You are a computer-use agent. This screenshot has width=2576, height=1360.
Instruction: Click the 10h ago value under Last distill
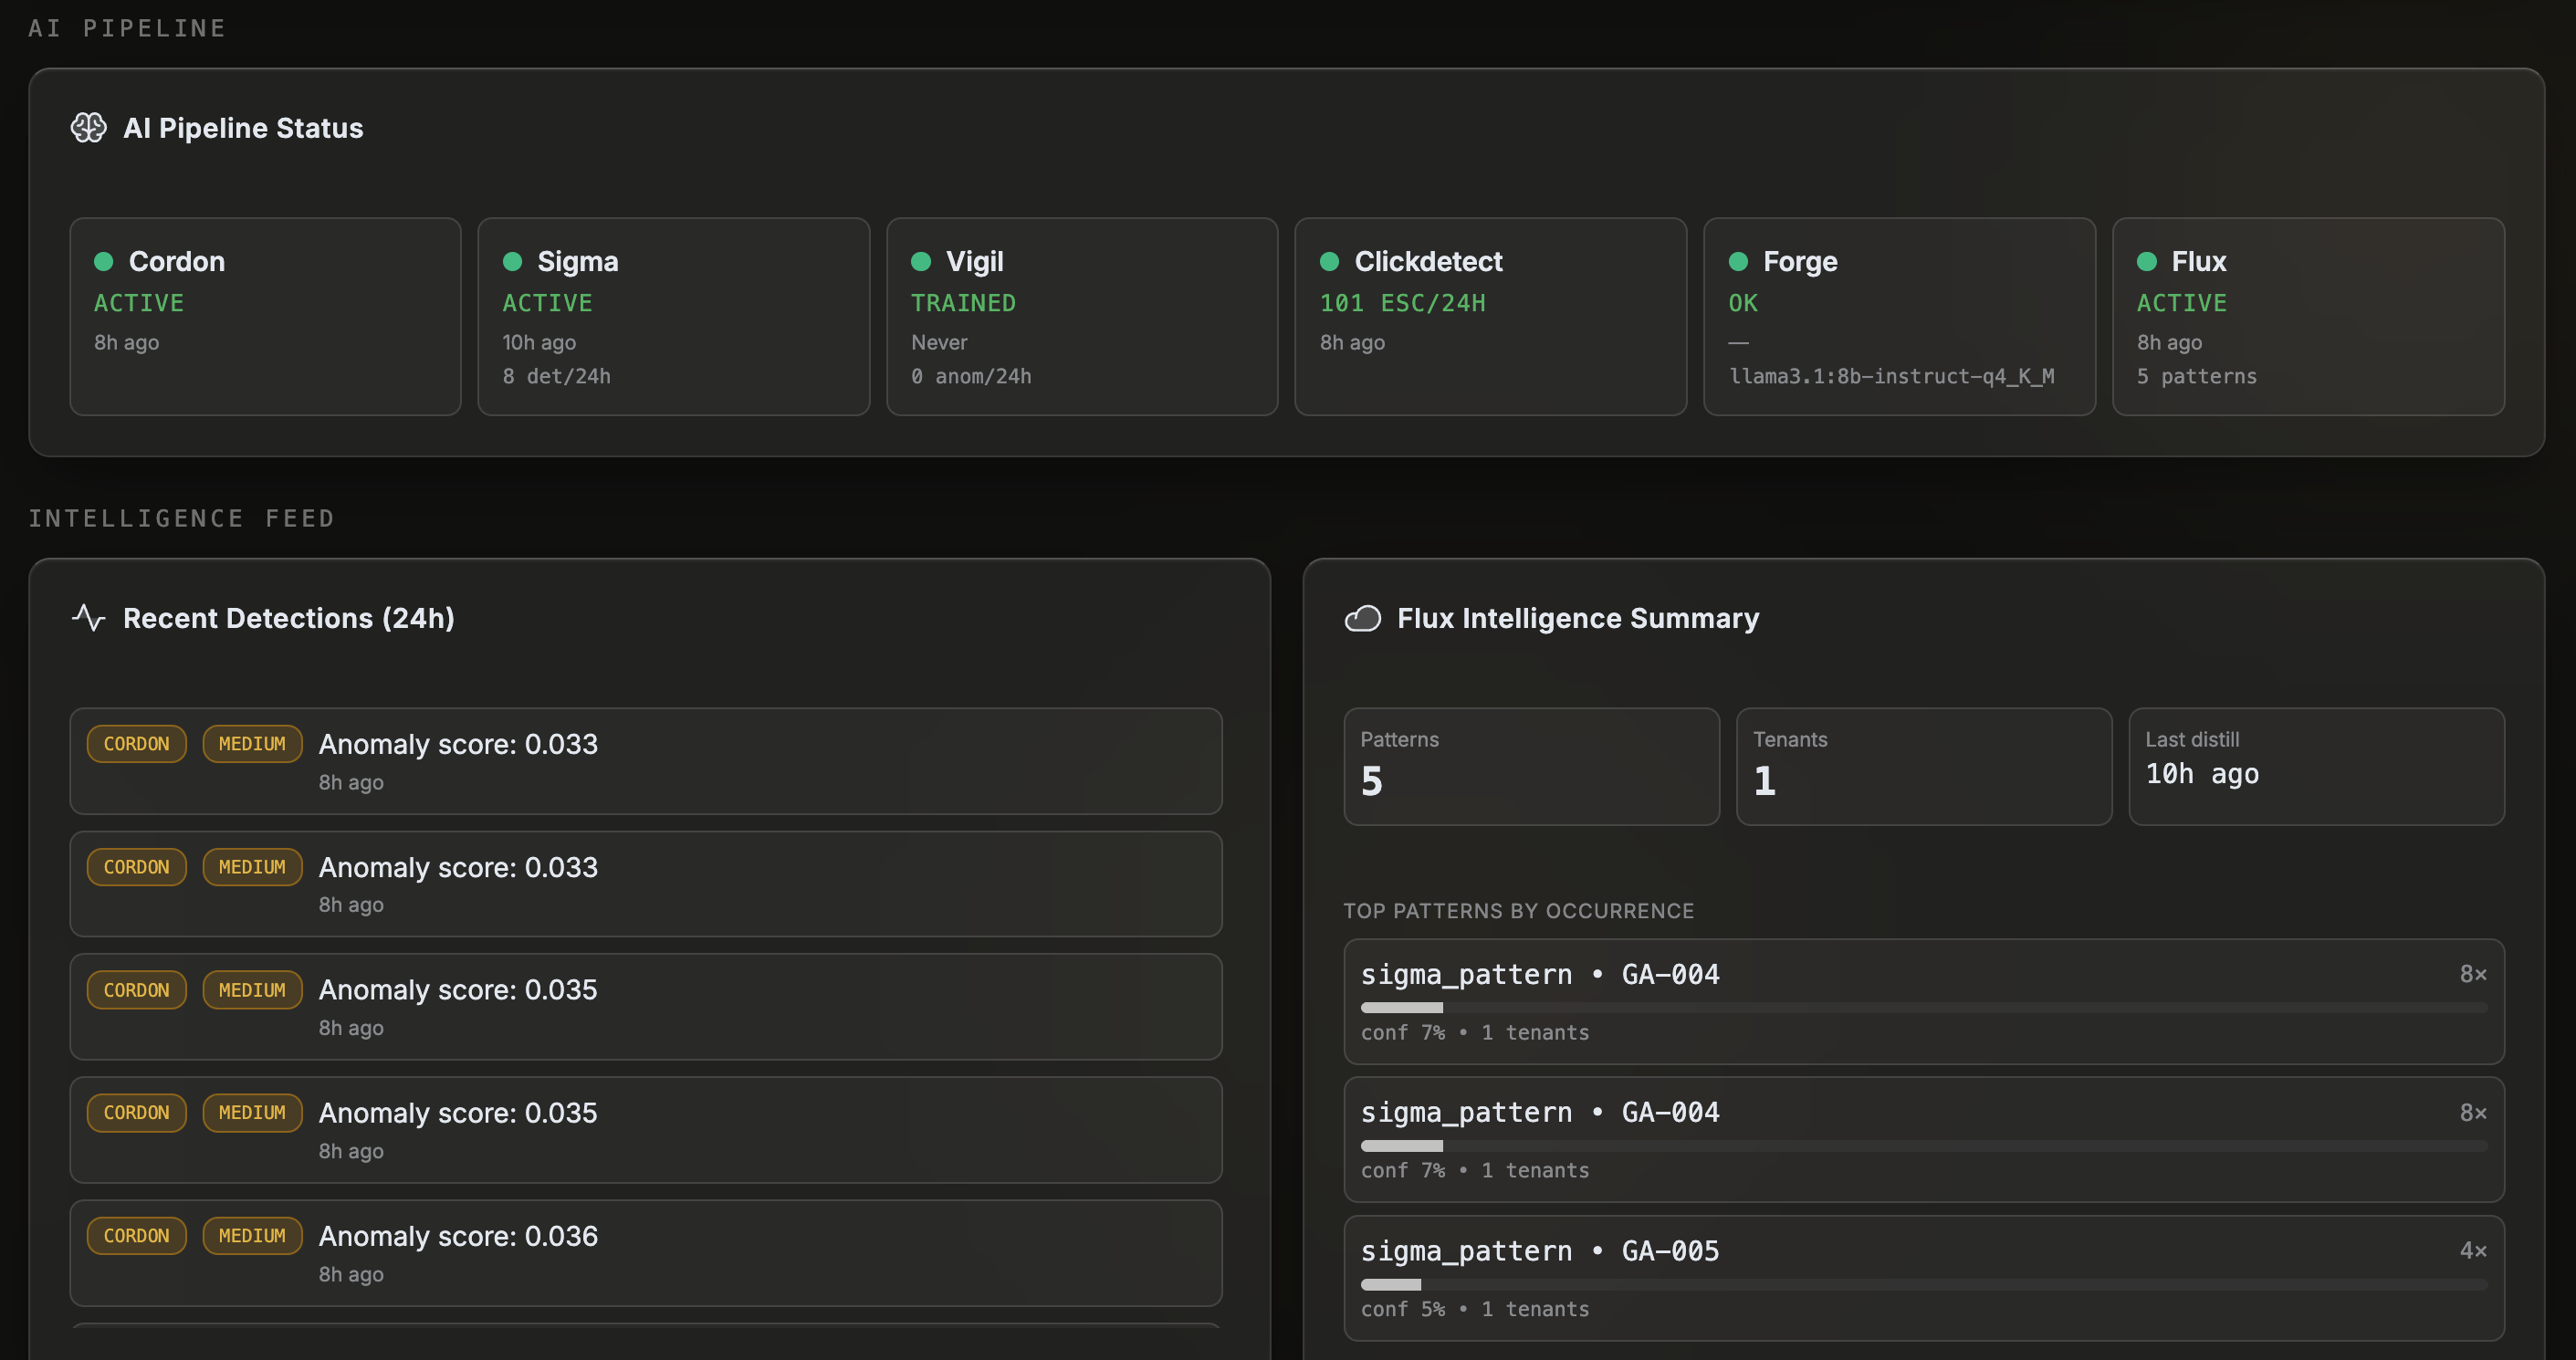click(x=2201, y=774)
